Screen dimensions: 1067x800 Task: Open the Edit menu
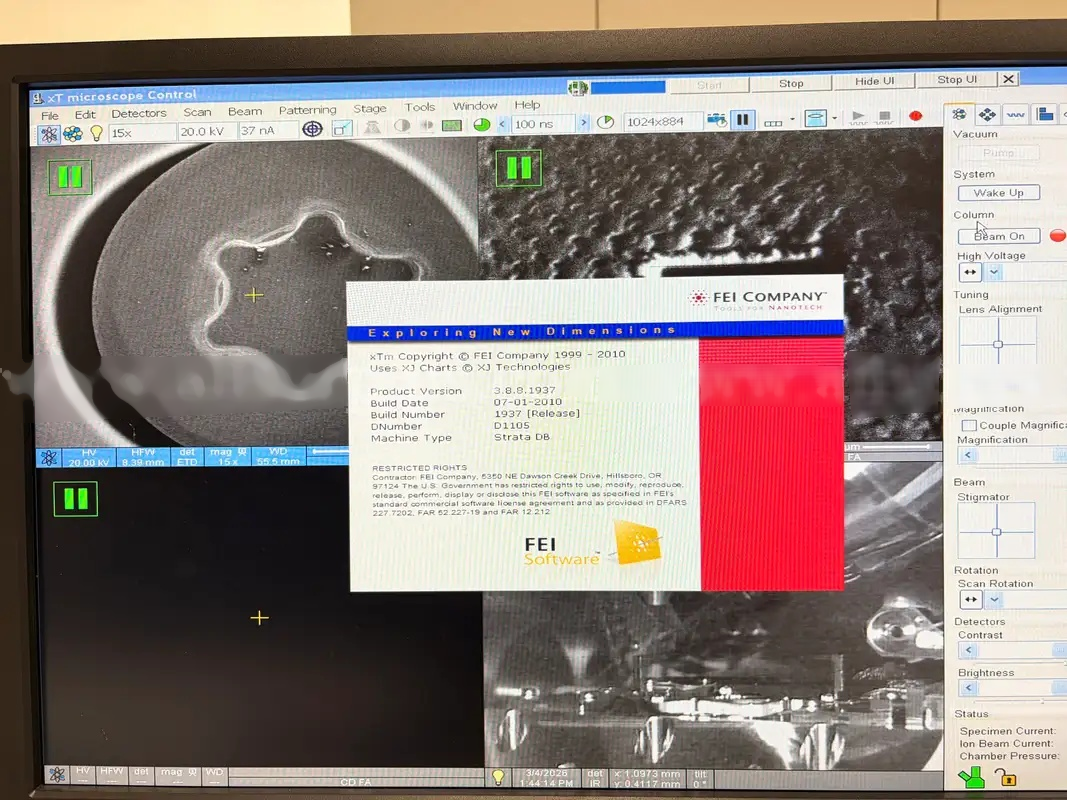coord(85,114)
